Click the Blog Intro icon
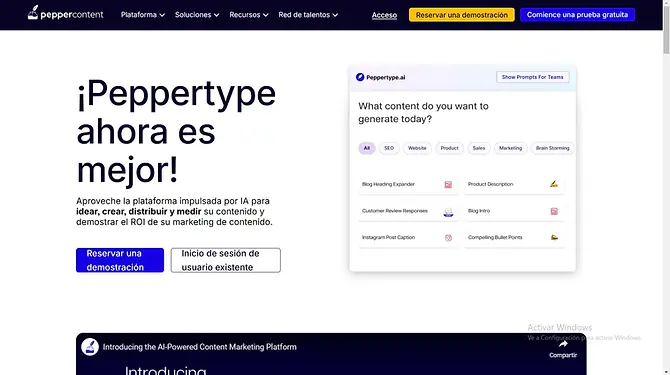The image size is (670, 375). pyautogui.click(x=554, y=211)
